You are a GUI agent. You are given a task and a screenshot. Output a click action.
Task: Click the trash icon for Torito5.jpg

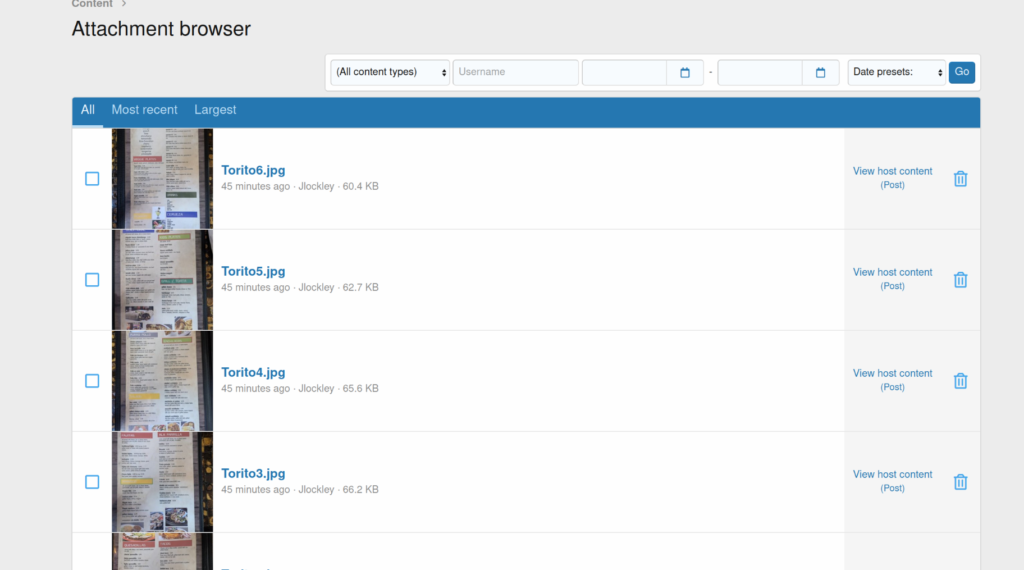point(960,280)
